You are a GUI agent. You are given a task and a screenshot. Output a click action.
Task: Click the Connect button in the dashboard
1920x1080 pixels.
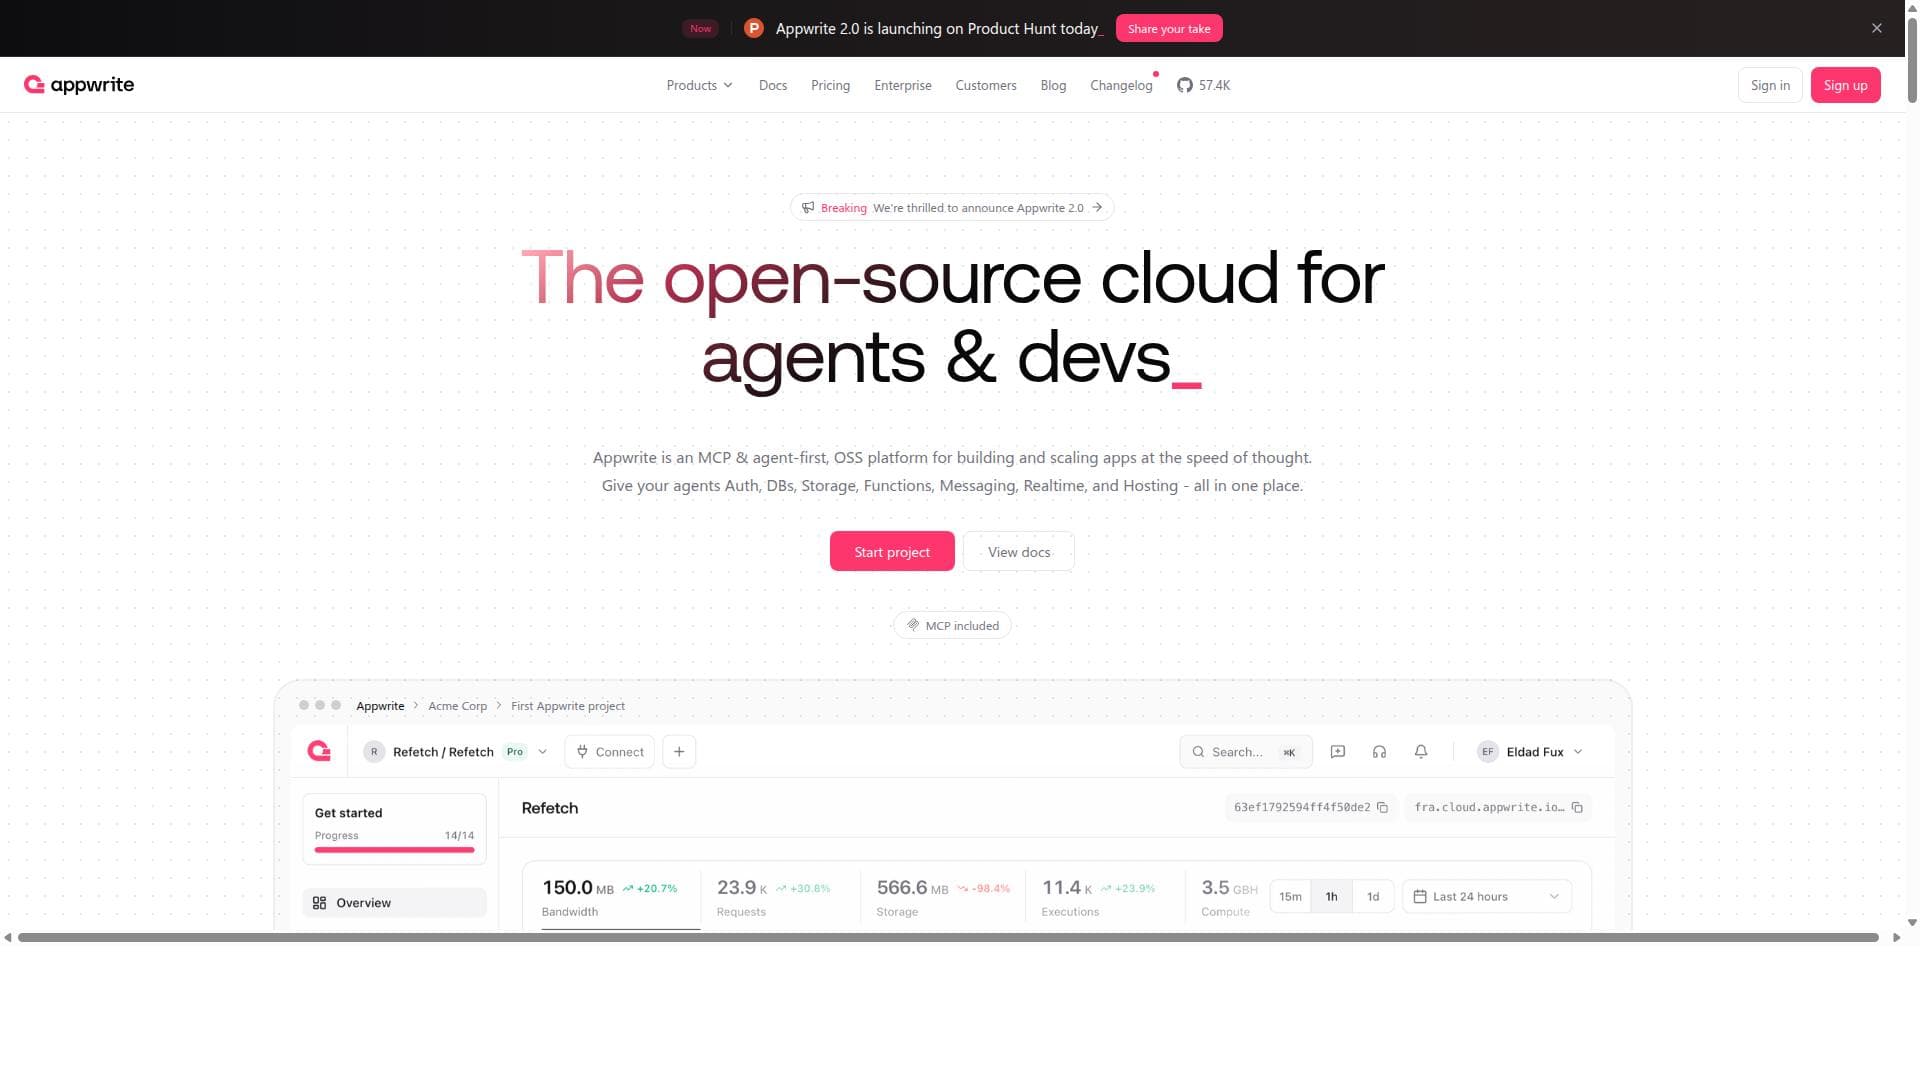[x=610, y=752]
